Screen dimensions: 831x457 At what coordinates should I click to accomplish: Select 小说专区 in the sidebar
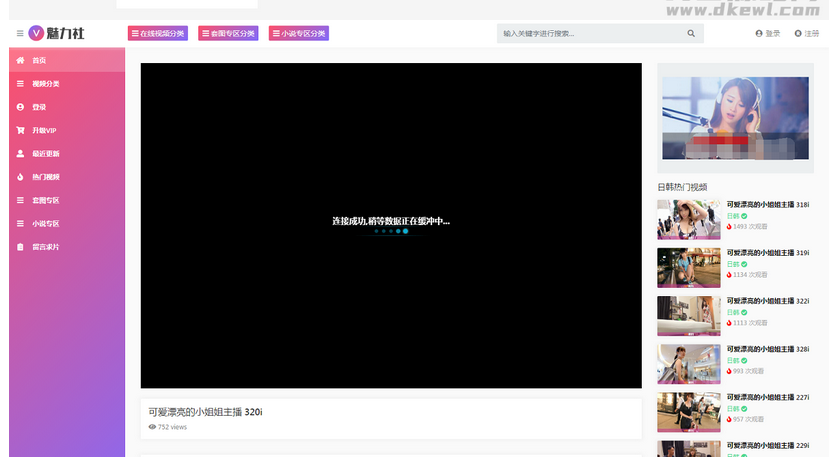pos(67,224)
